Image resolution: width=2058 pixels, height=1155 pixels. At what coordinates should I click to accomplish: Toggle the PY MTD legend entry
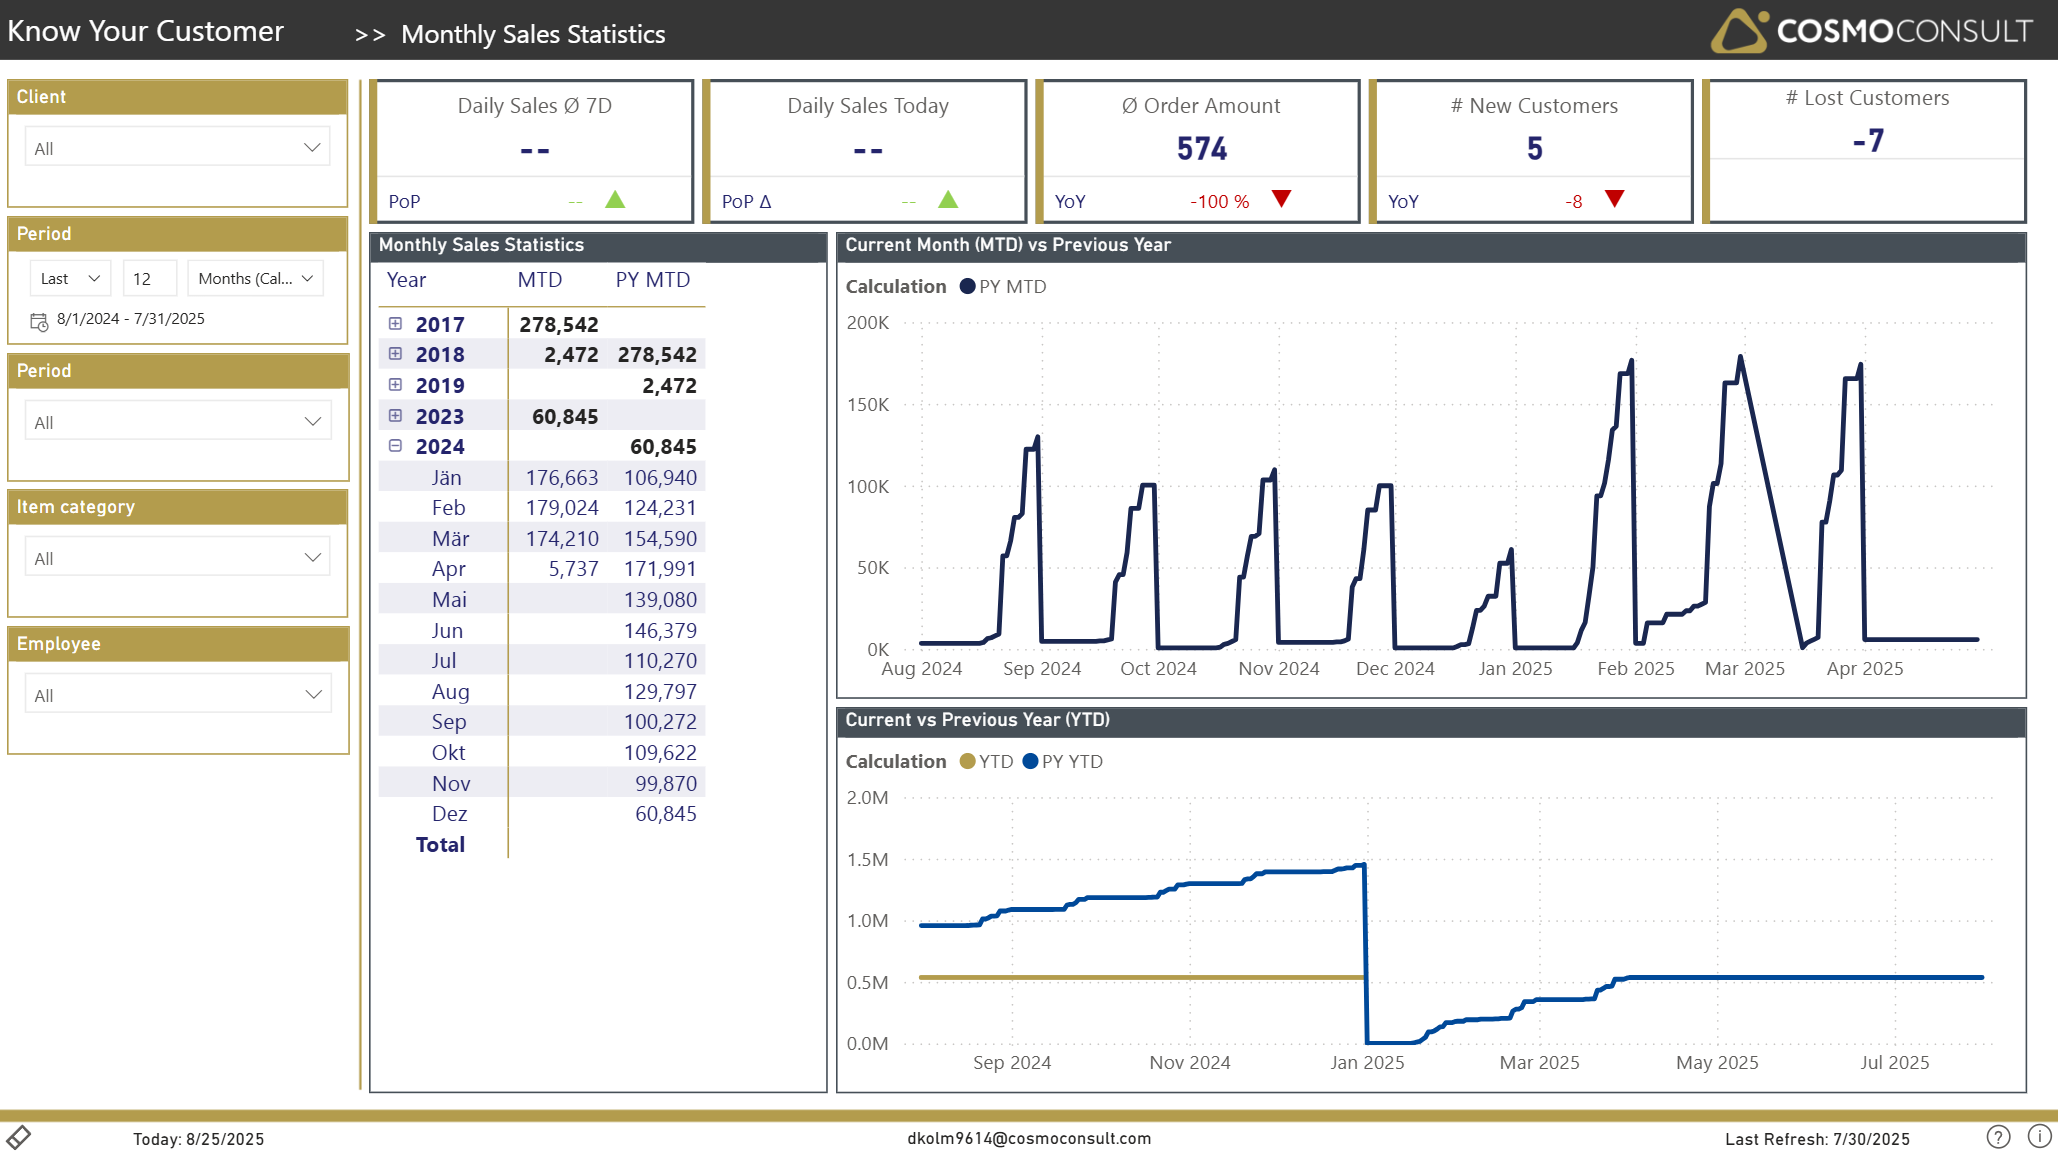(1003, 287)
